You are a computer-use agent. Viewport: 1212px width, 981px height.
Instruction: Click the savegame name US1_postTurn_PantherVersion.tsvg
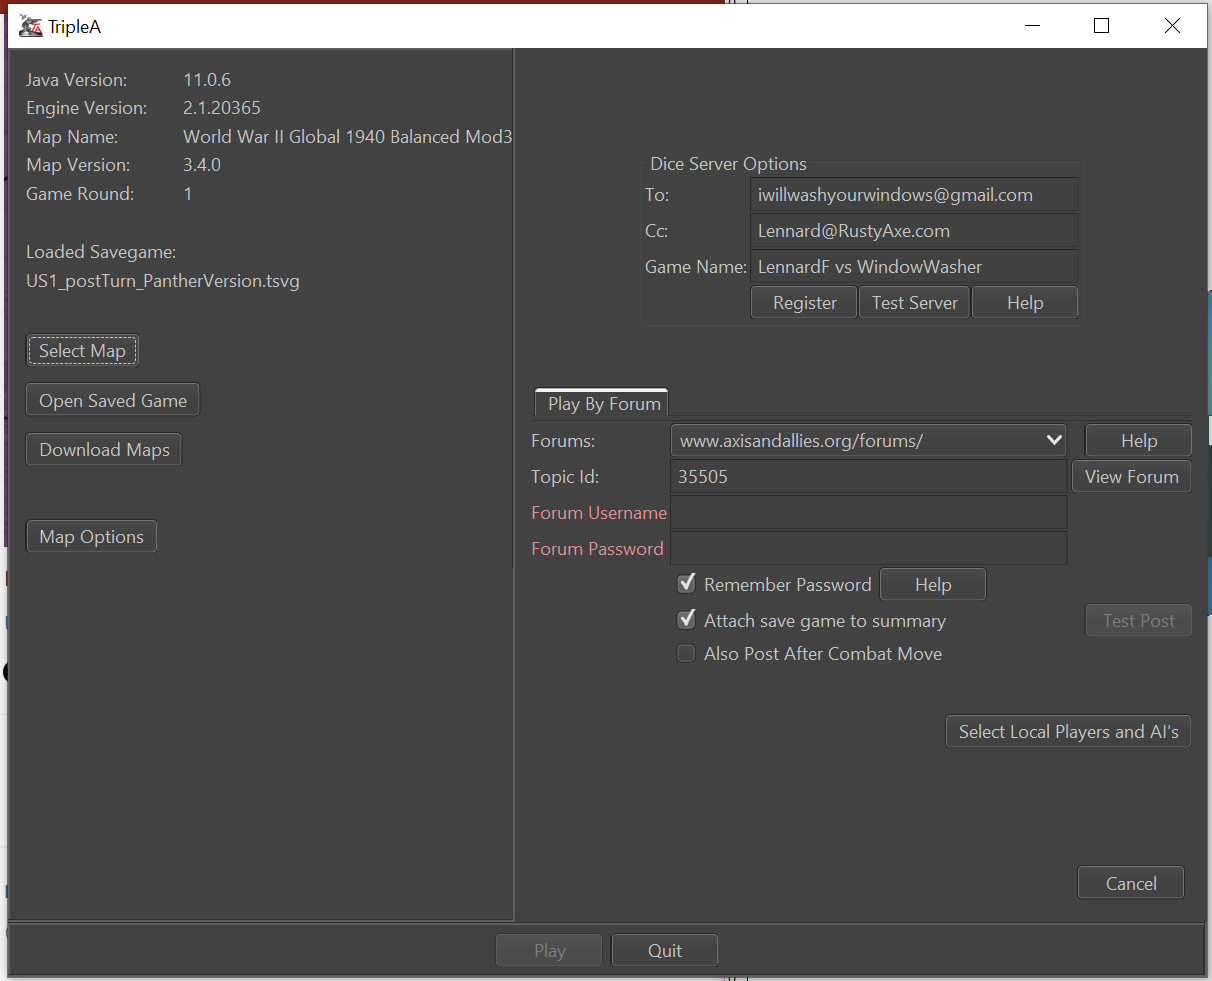click(x=163, y=281)
